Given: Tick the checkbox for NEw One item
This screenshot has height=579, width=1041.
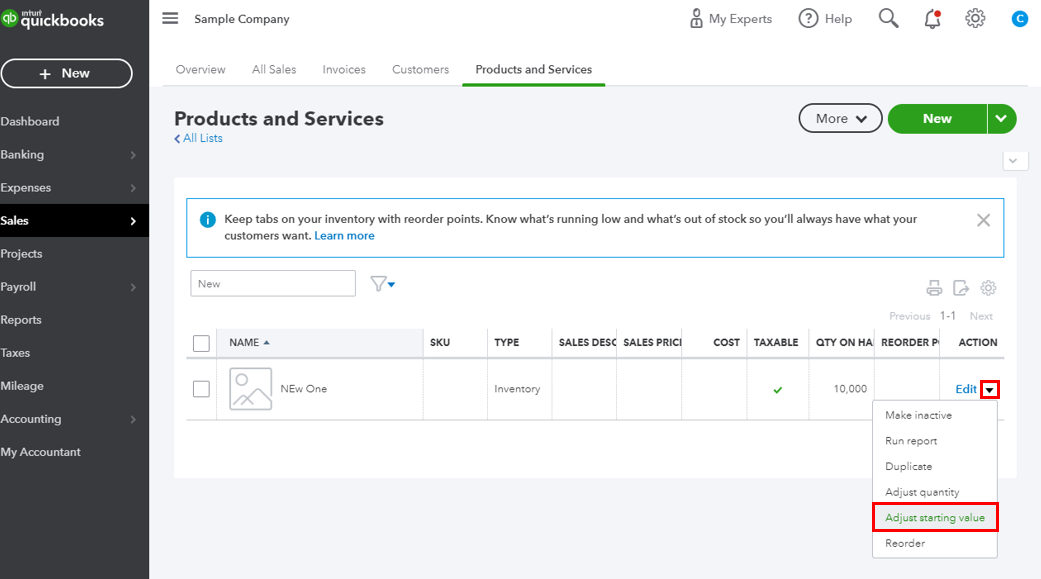Looking at the screenshot, I should 201,389.
